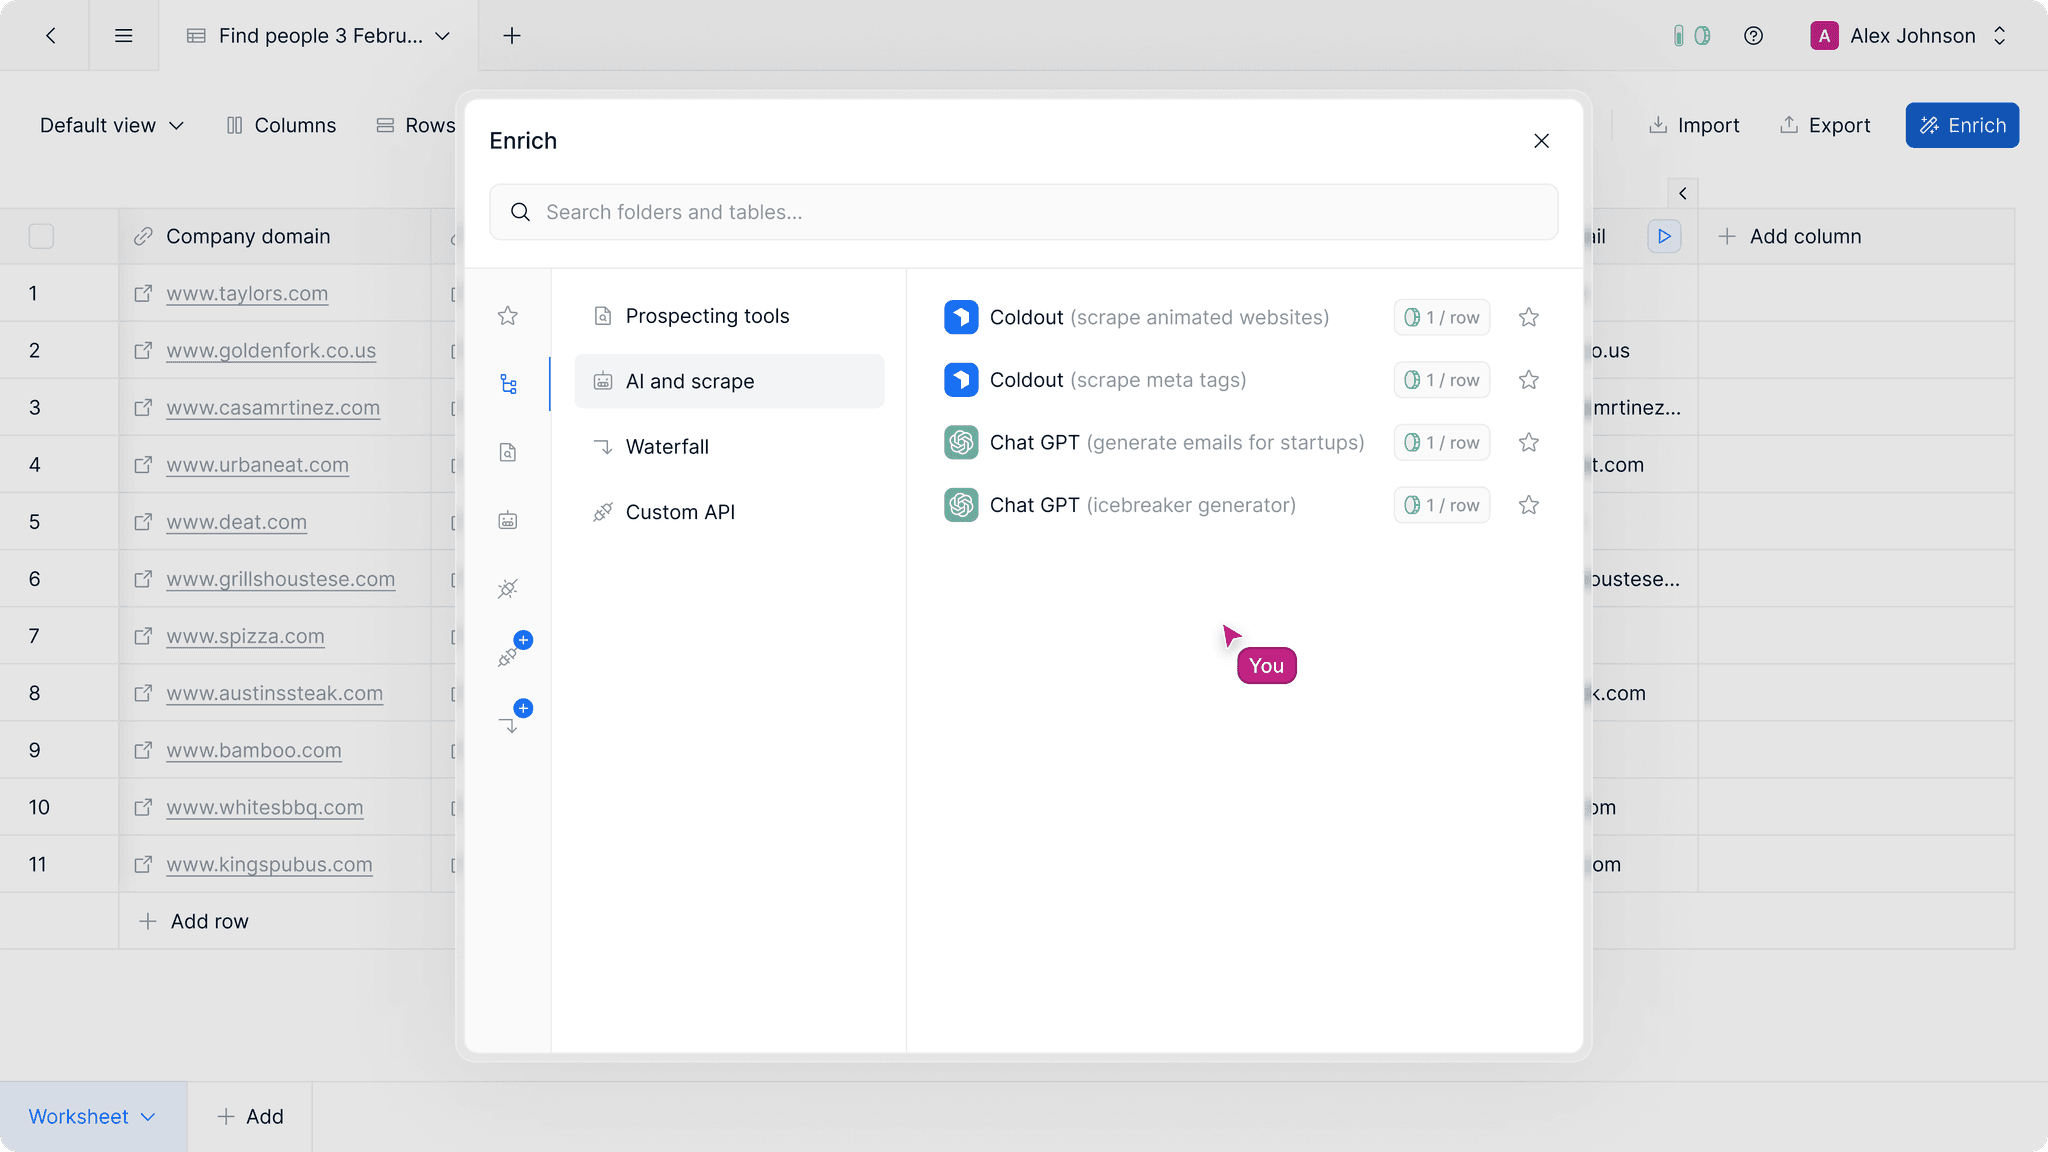
Task: Click external link icon for www.bamboo.com
Action: coord(143,749)
